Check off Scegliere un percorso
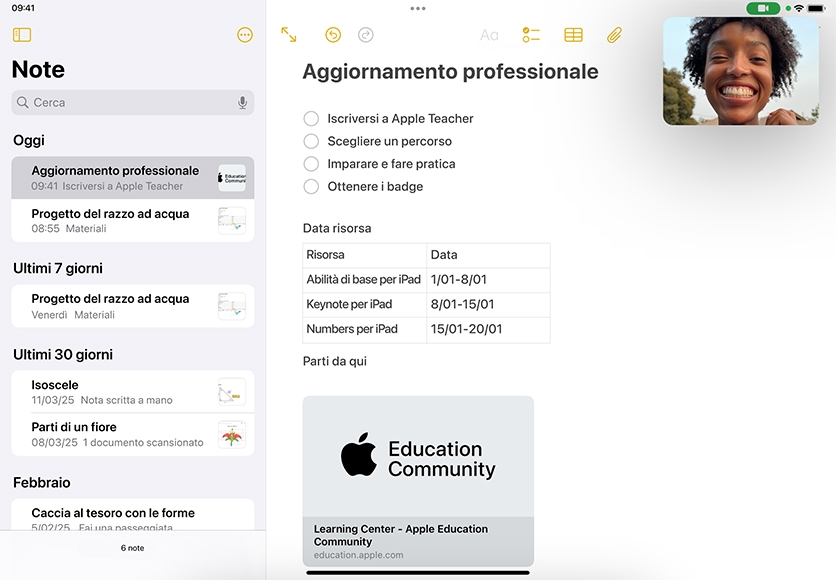Image resolution: width=836 pixels, height=580 pixels. click(311, 141)
